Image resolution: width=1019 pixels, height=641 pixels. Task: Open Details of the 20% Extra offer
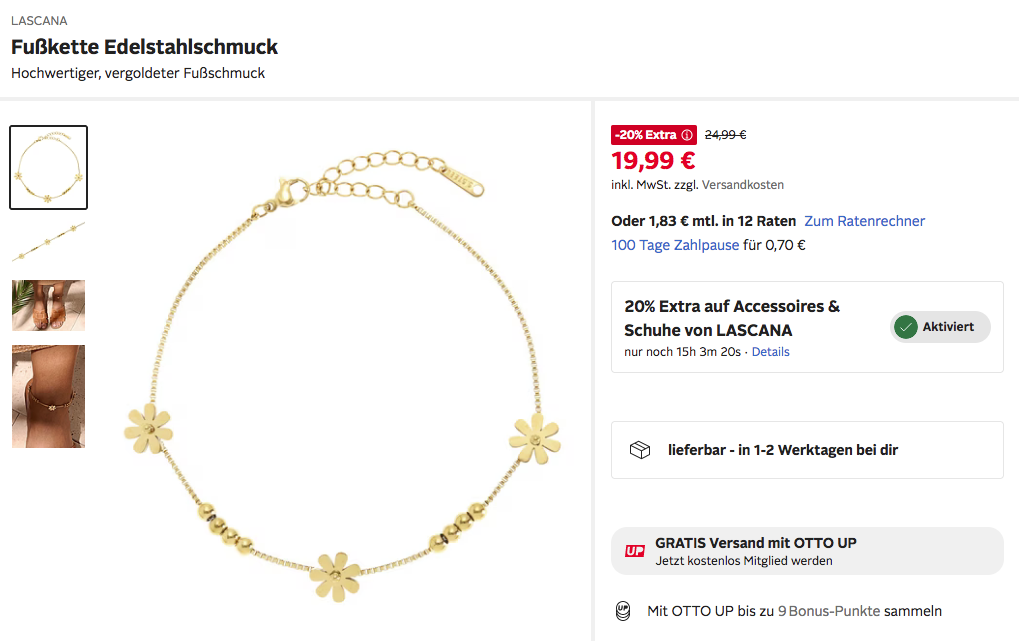point(770,352)
